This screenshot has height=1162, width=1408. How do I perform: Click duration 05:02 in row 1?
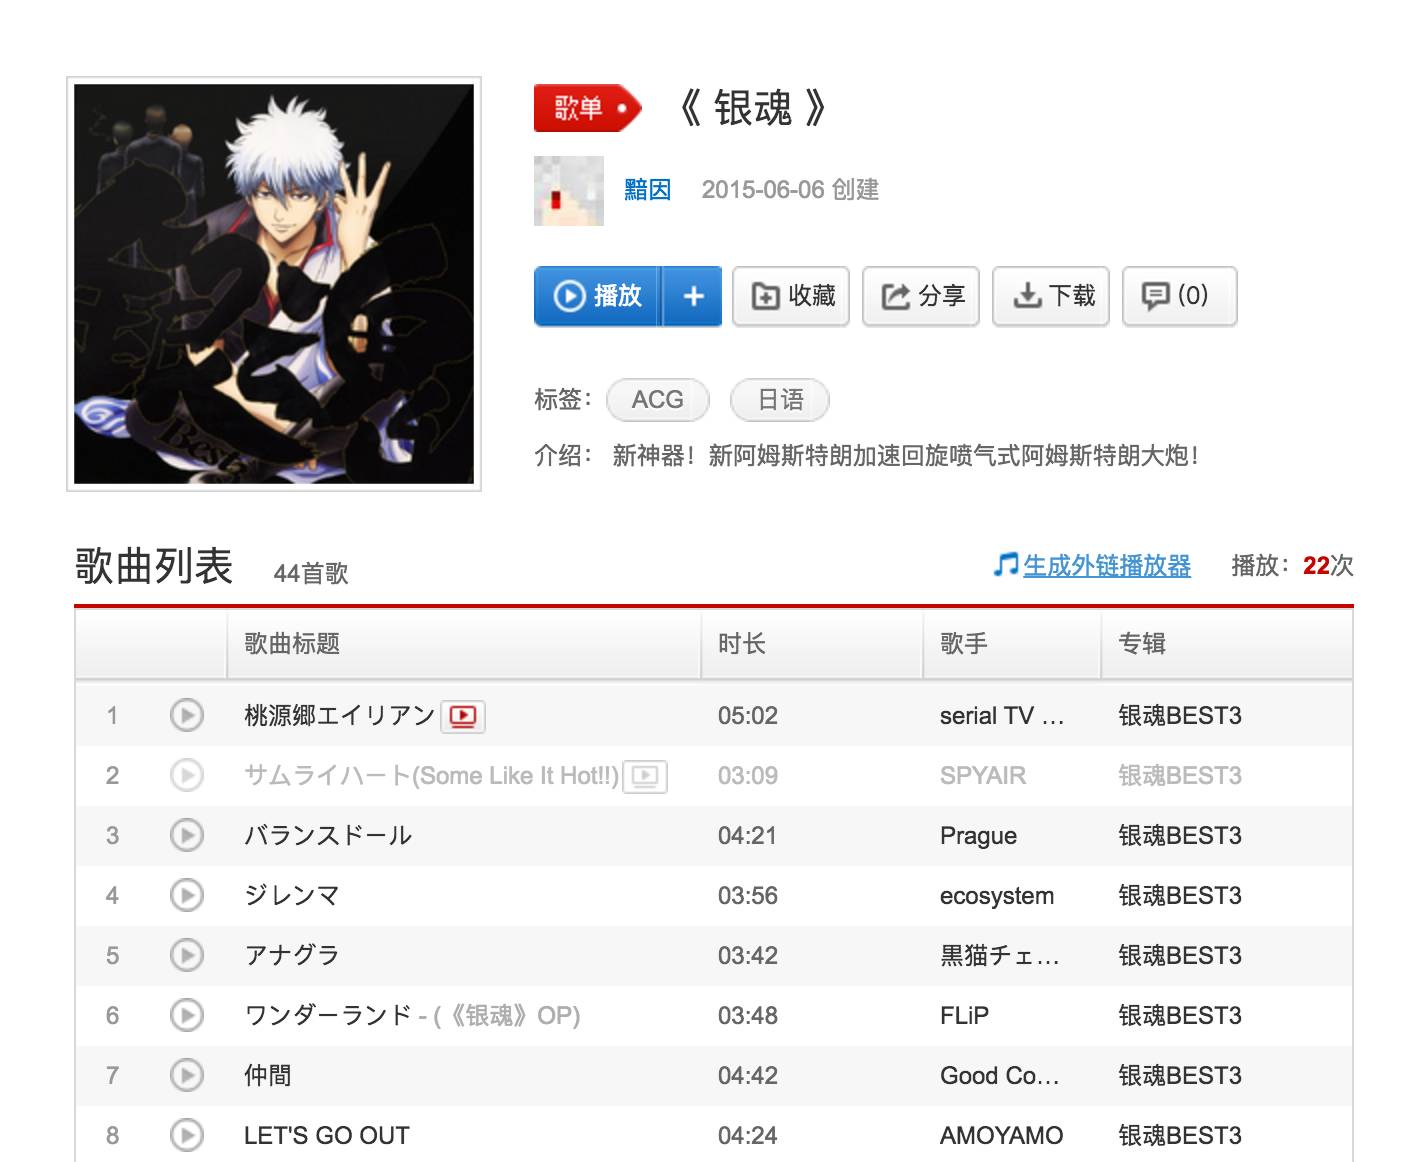click(748, 715)
